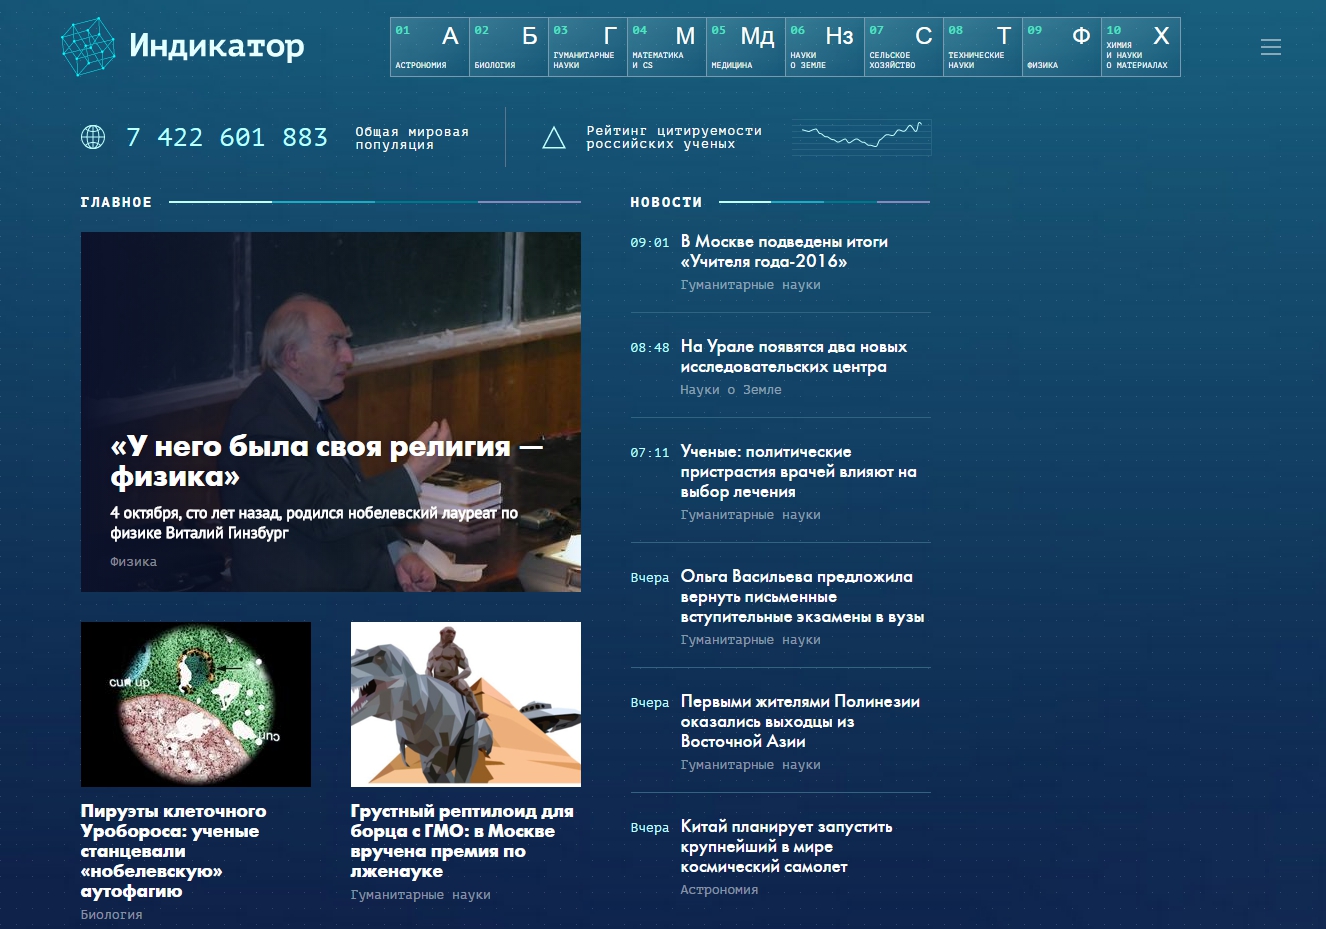1326x929 pixels.
Task: Open Рейтинг цитируемости российских ученых link
Action: (x=674, y=137)
